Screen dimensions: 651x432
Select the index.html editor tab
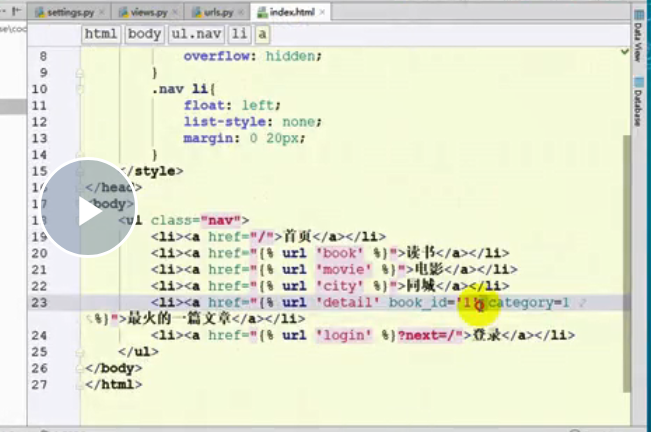[x=291, y=12]
